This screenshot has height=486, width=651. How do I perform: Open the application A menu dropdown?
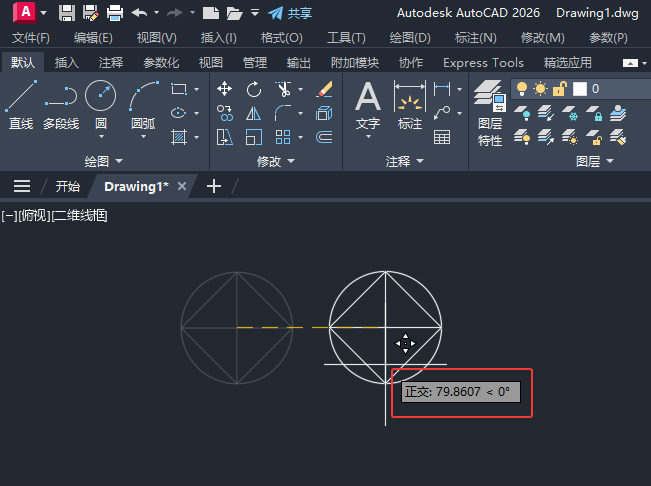point(44,13)
